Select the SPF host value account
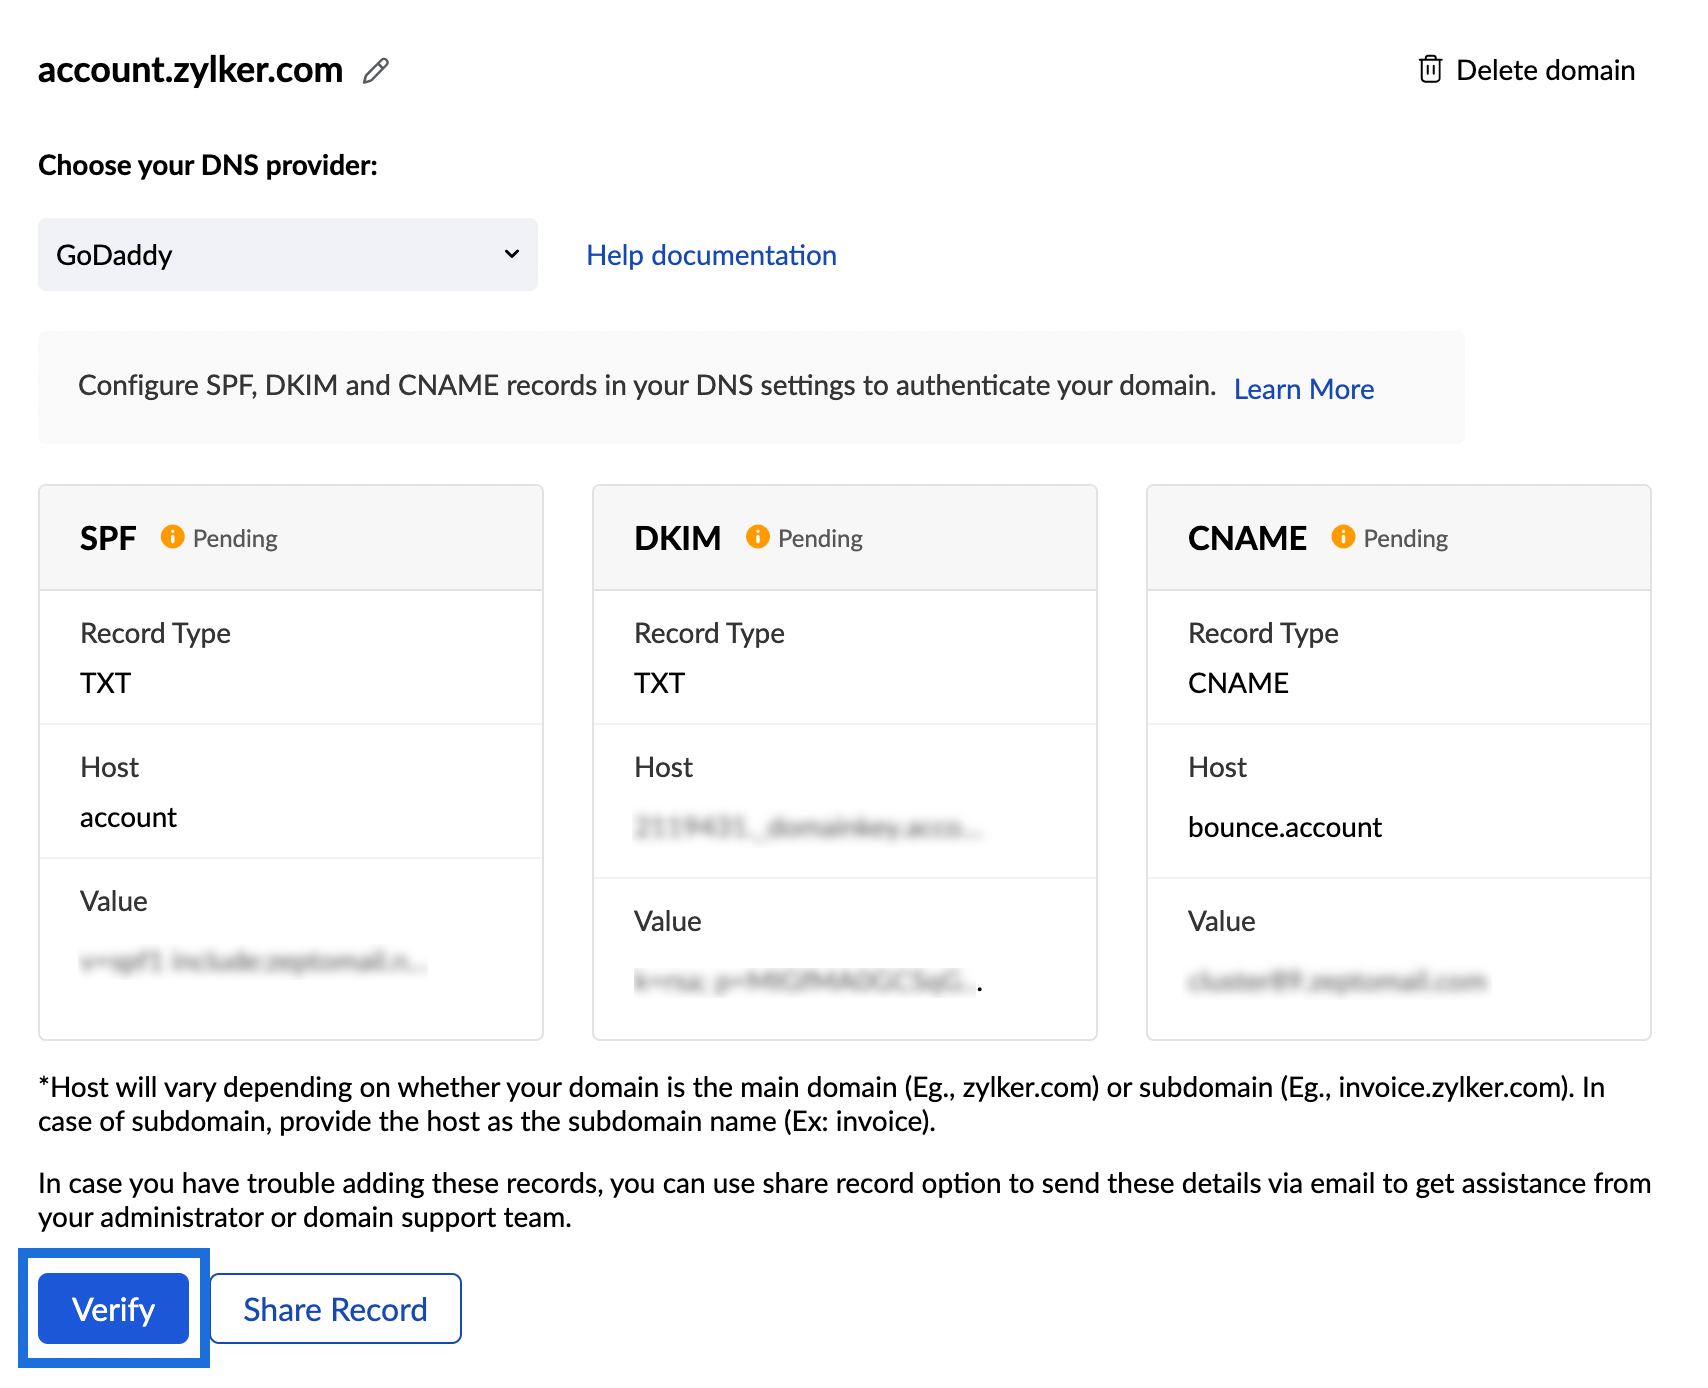Viewport: 1708px width, 1388px height. click(128, 817)
